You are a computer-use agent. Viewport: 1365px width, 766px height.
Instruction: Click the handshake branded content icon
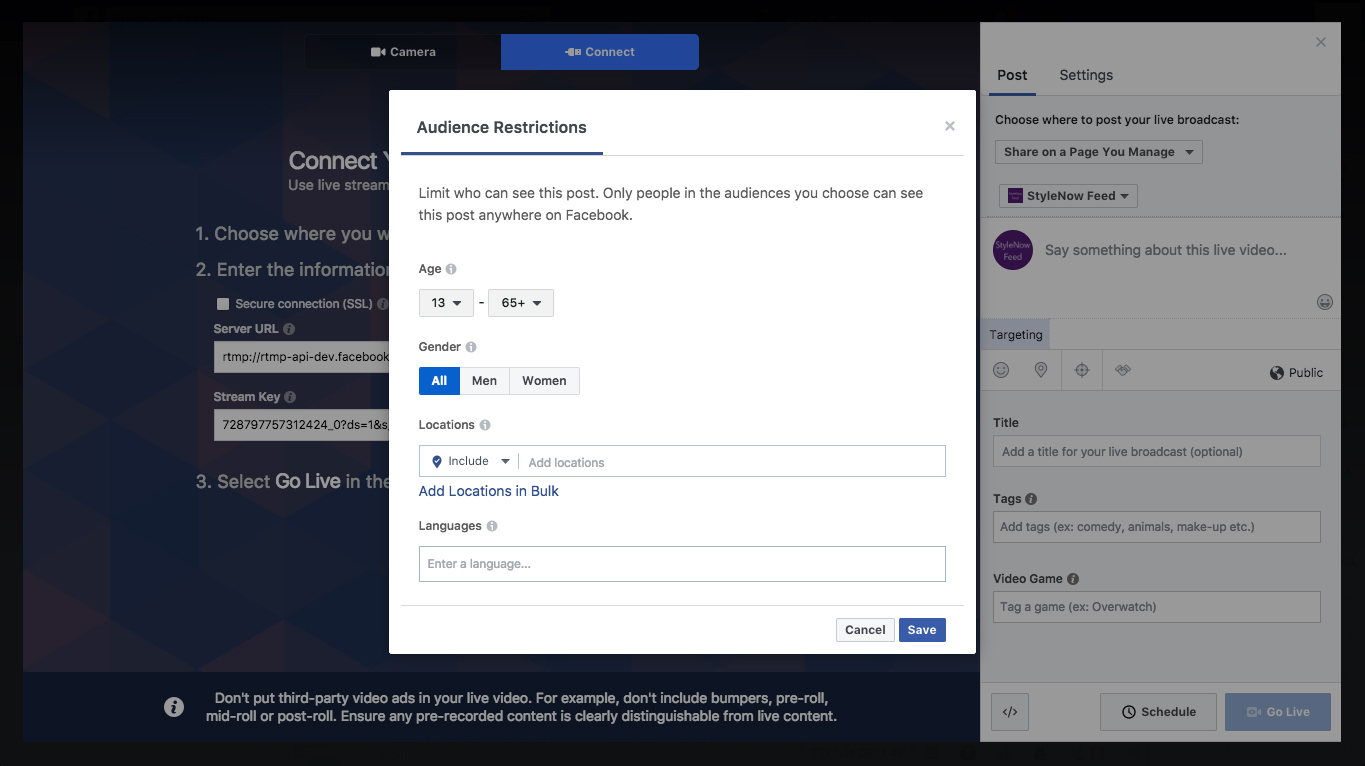pyautogui.click(x=1123, y=371)
